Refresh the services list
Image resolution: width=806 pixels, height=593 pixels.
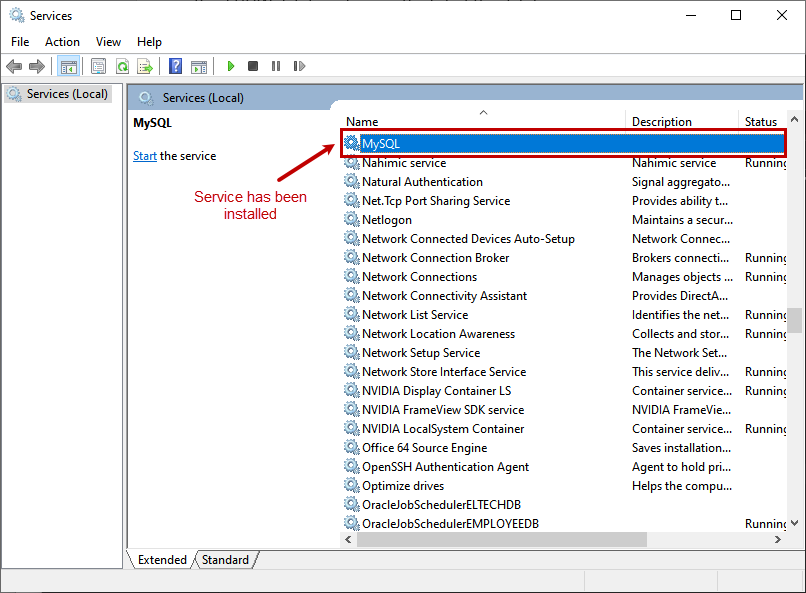click(x=122, y=66)
